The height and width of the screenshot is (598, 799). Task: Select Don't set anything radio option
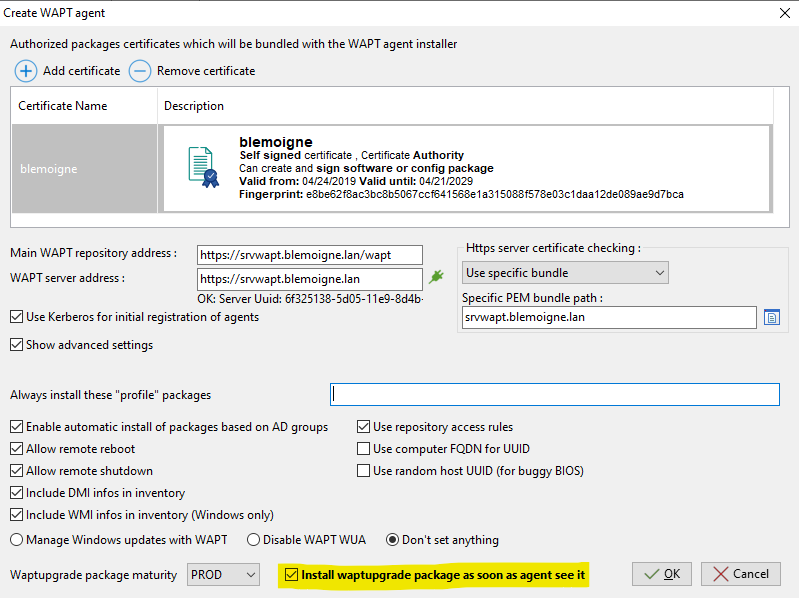(392, 540)
